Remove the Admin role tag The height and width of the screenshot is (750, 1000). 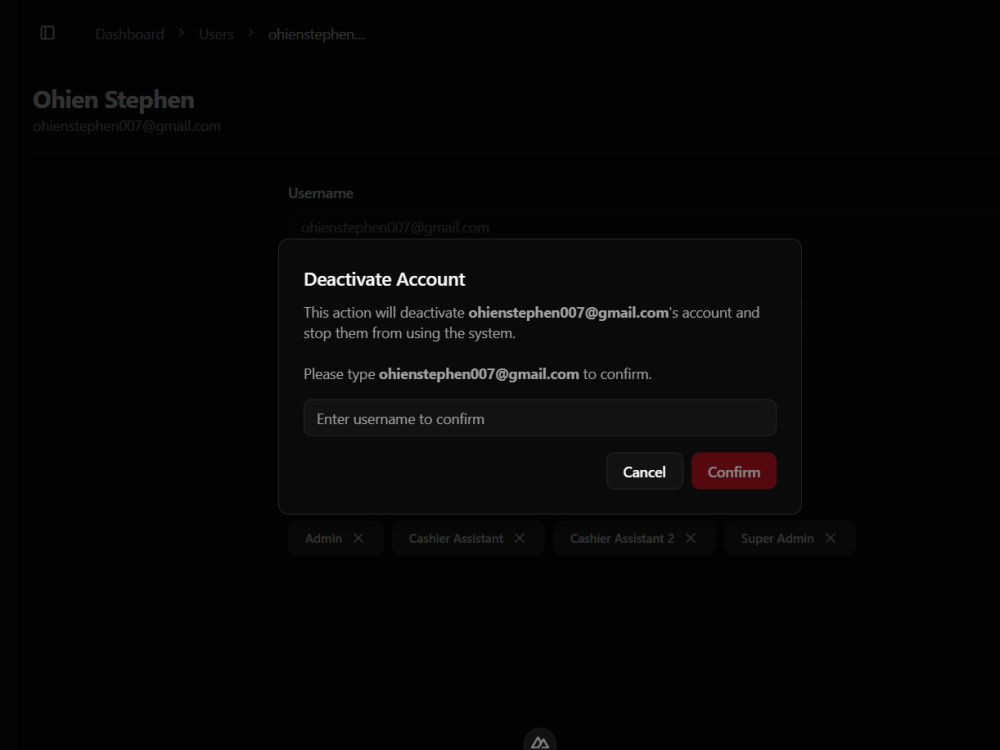coord(358,538)
